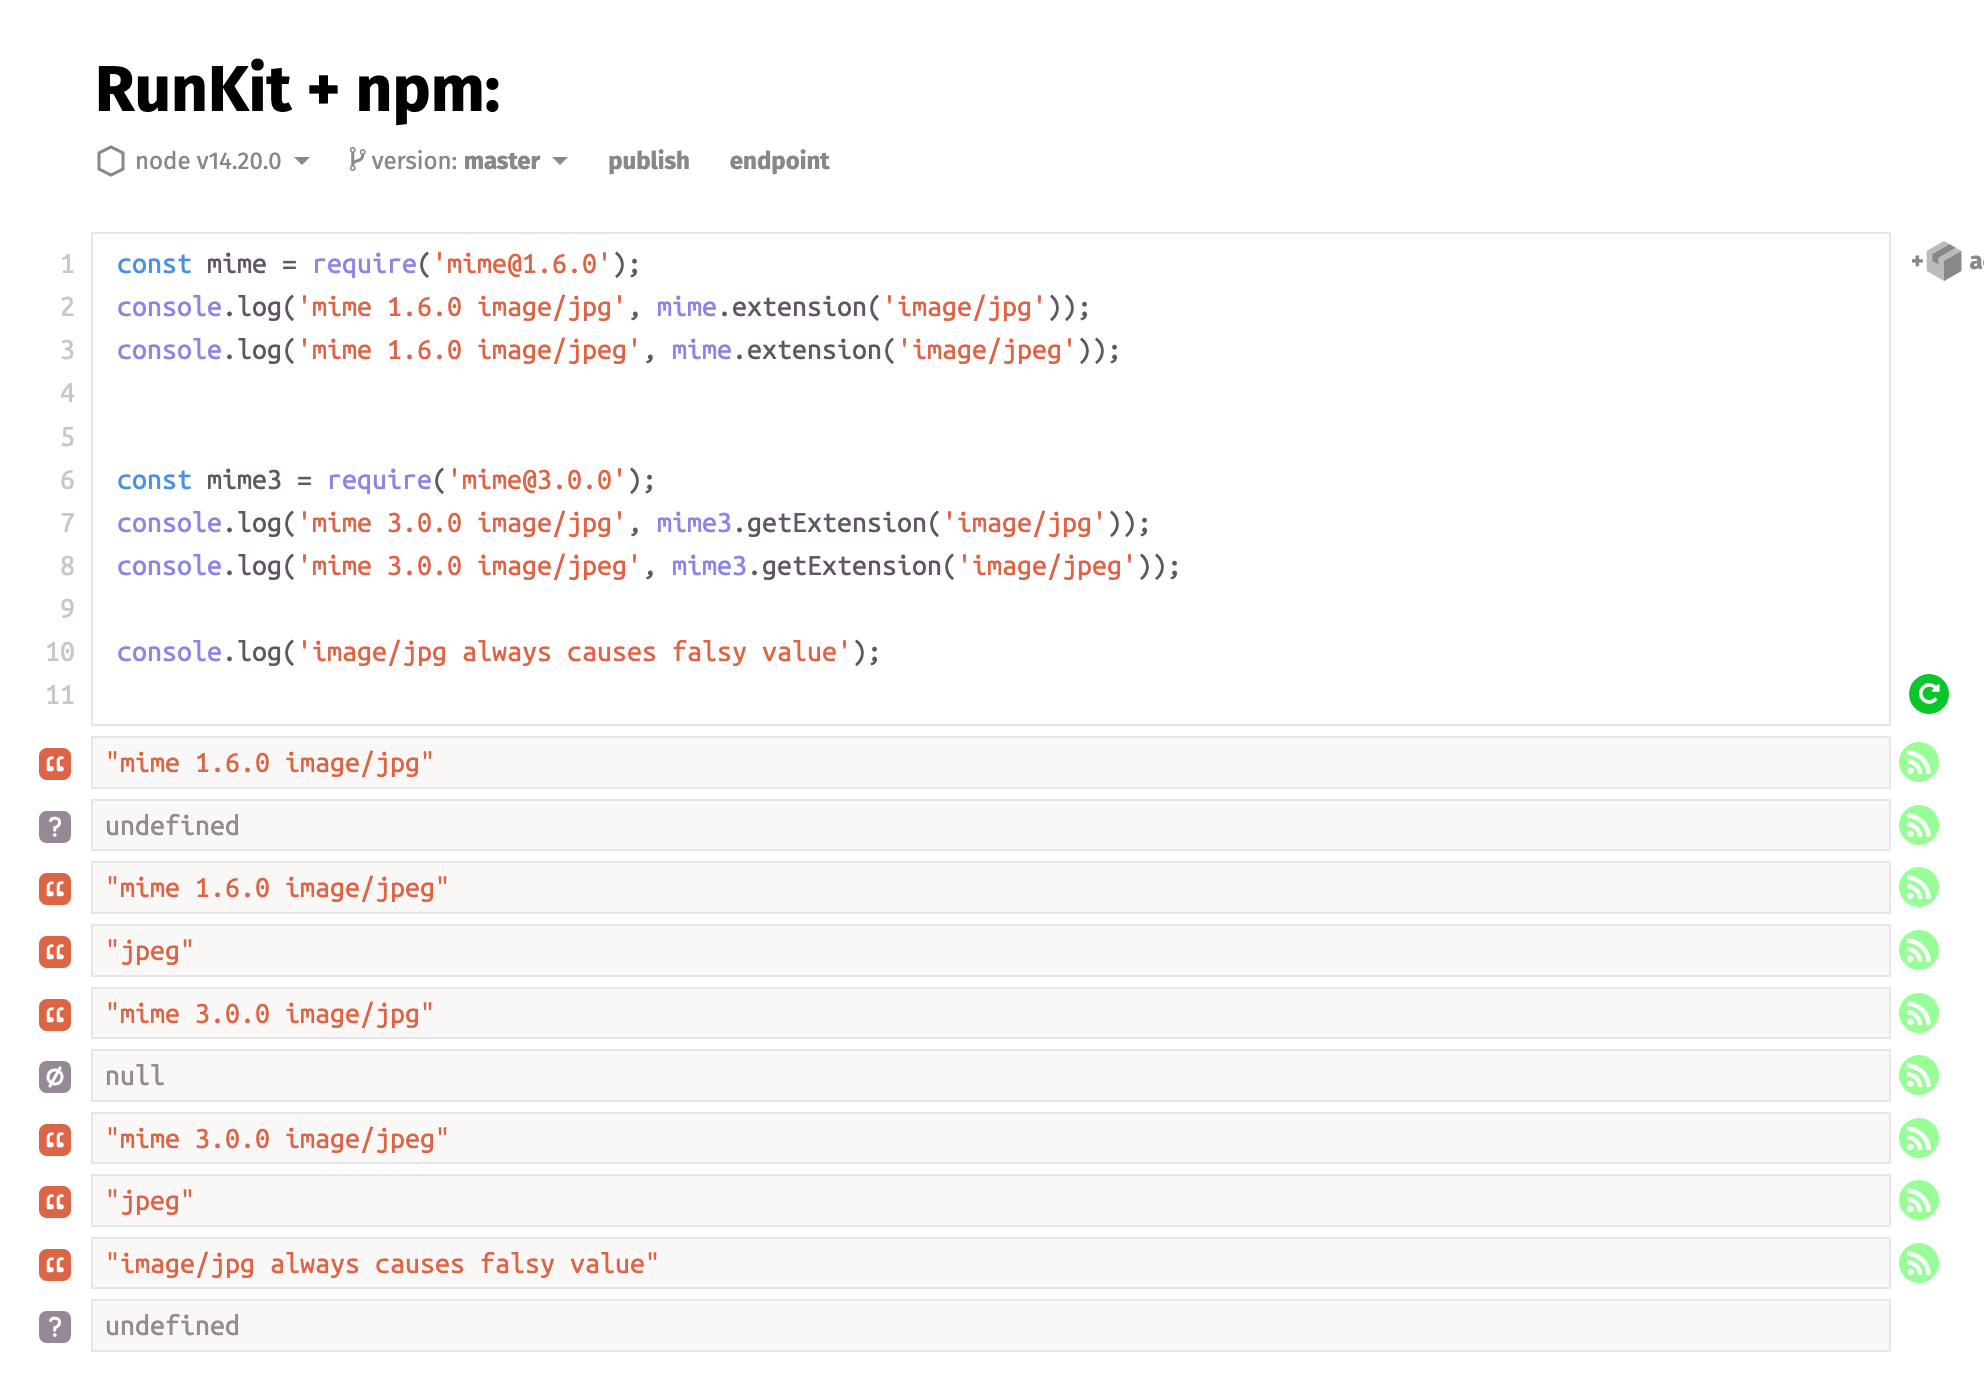The height and width of the screenshot is (1388, 1984).
Task: Select endpoint from the header menu
Action: click(x=779, y=160)
